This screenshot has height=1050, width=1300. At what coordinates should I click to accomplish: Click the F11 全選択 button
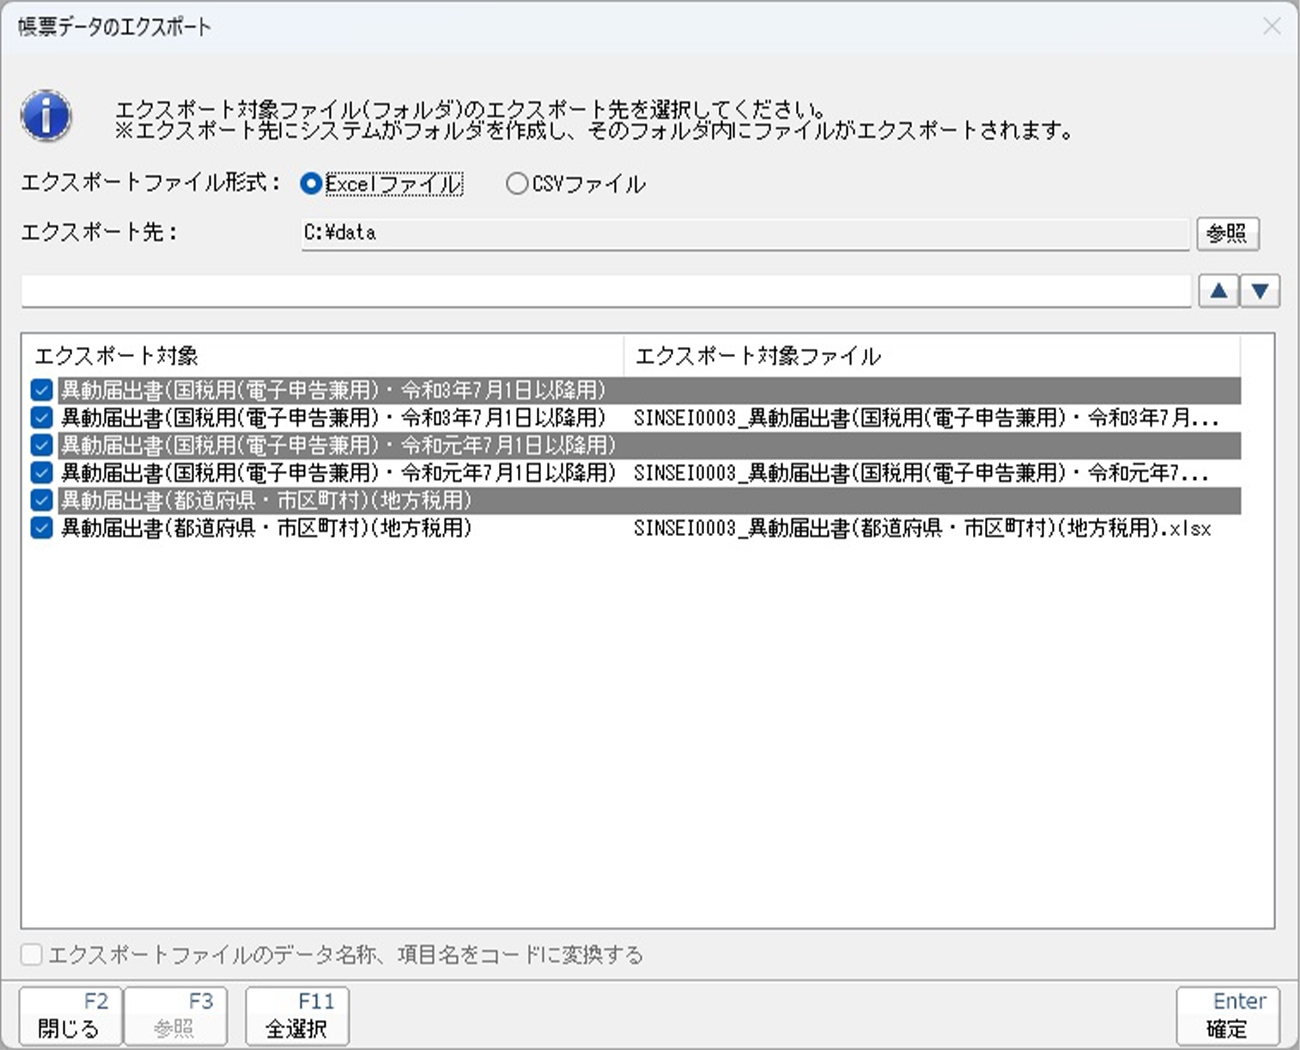(297, 1016)
